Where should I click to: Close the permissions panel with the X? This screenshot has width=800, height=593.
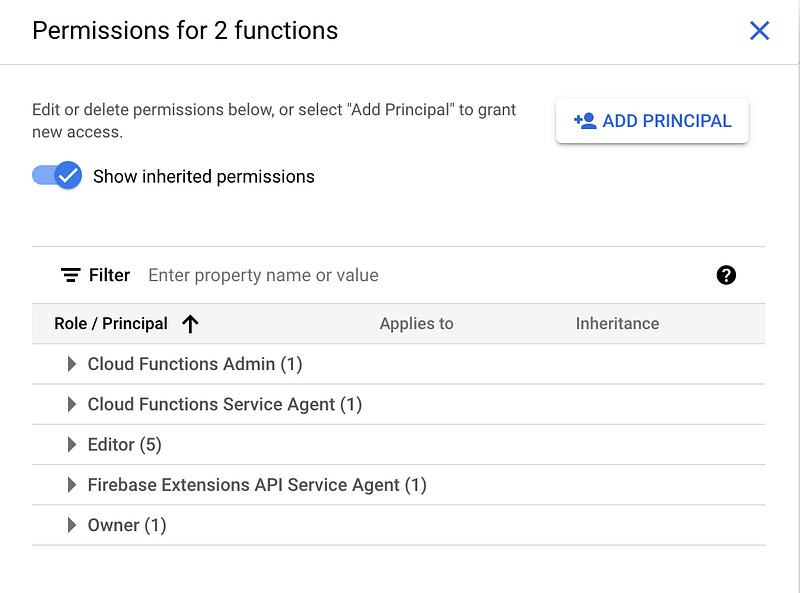760,31
